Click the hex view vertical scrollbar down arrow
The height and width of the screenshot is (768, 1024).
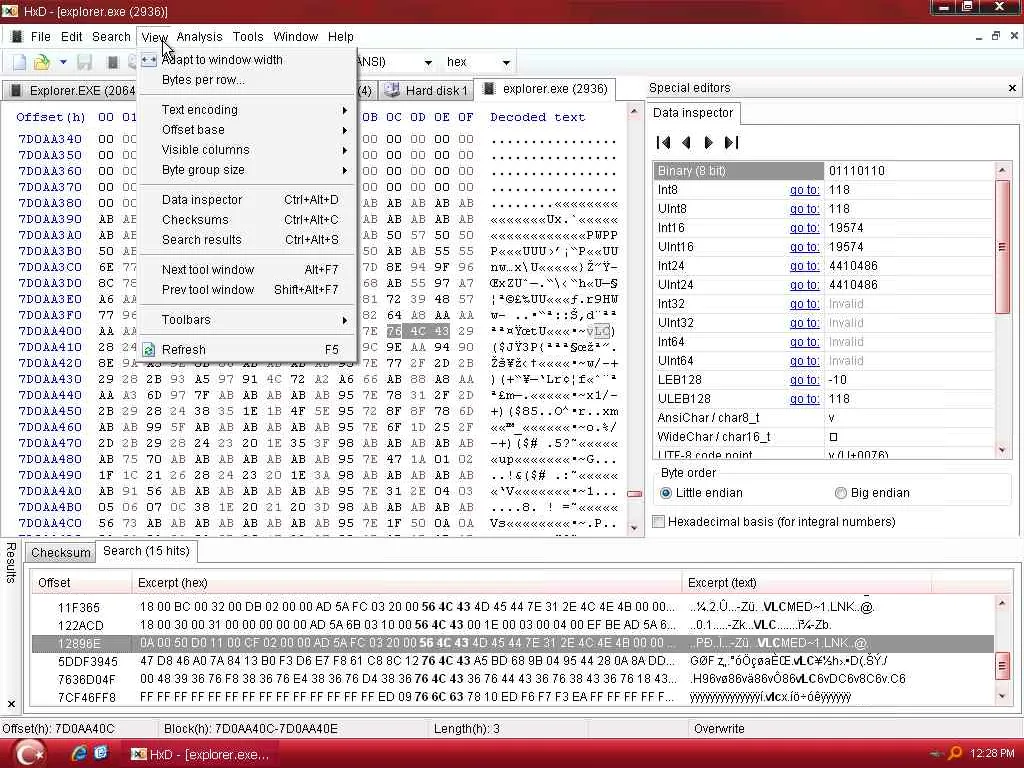[634, 528]
